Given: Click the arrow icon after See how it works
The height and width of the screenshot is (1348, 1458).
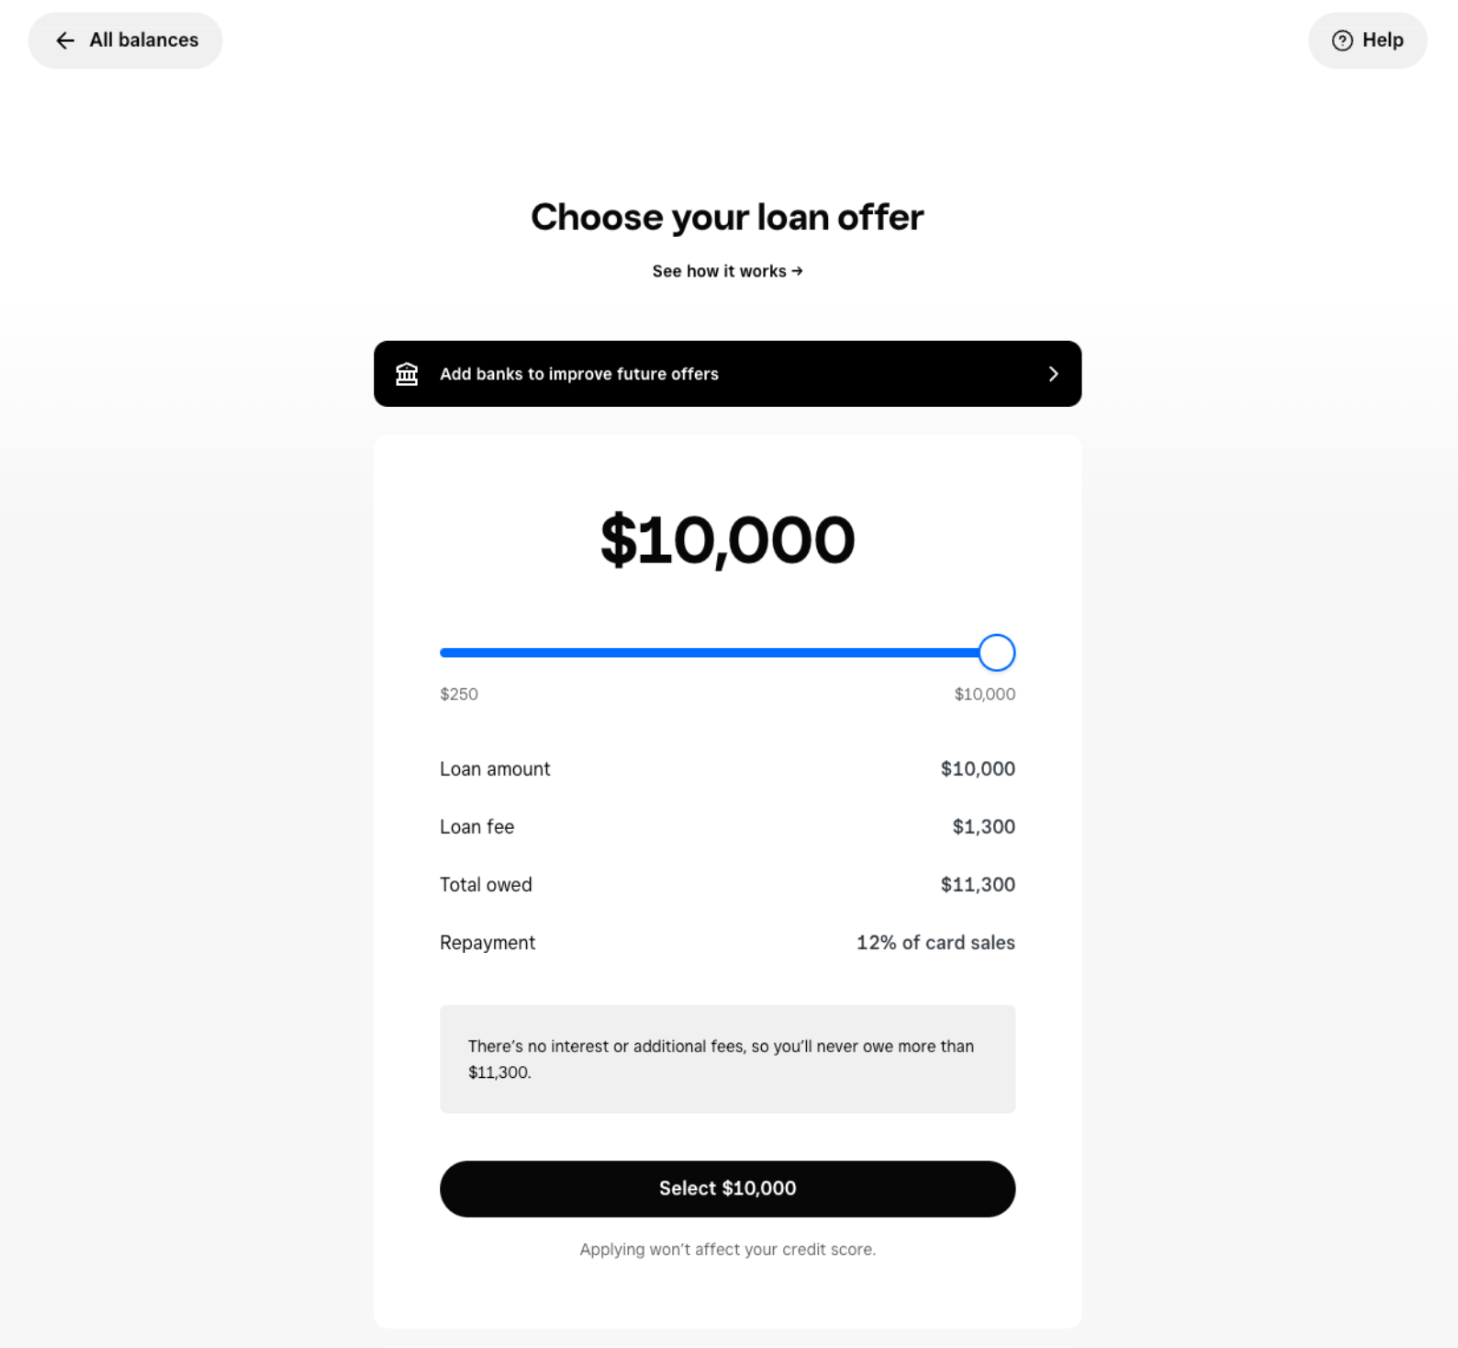Looking at the screenshot, I should click(797, 271).
